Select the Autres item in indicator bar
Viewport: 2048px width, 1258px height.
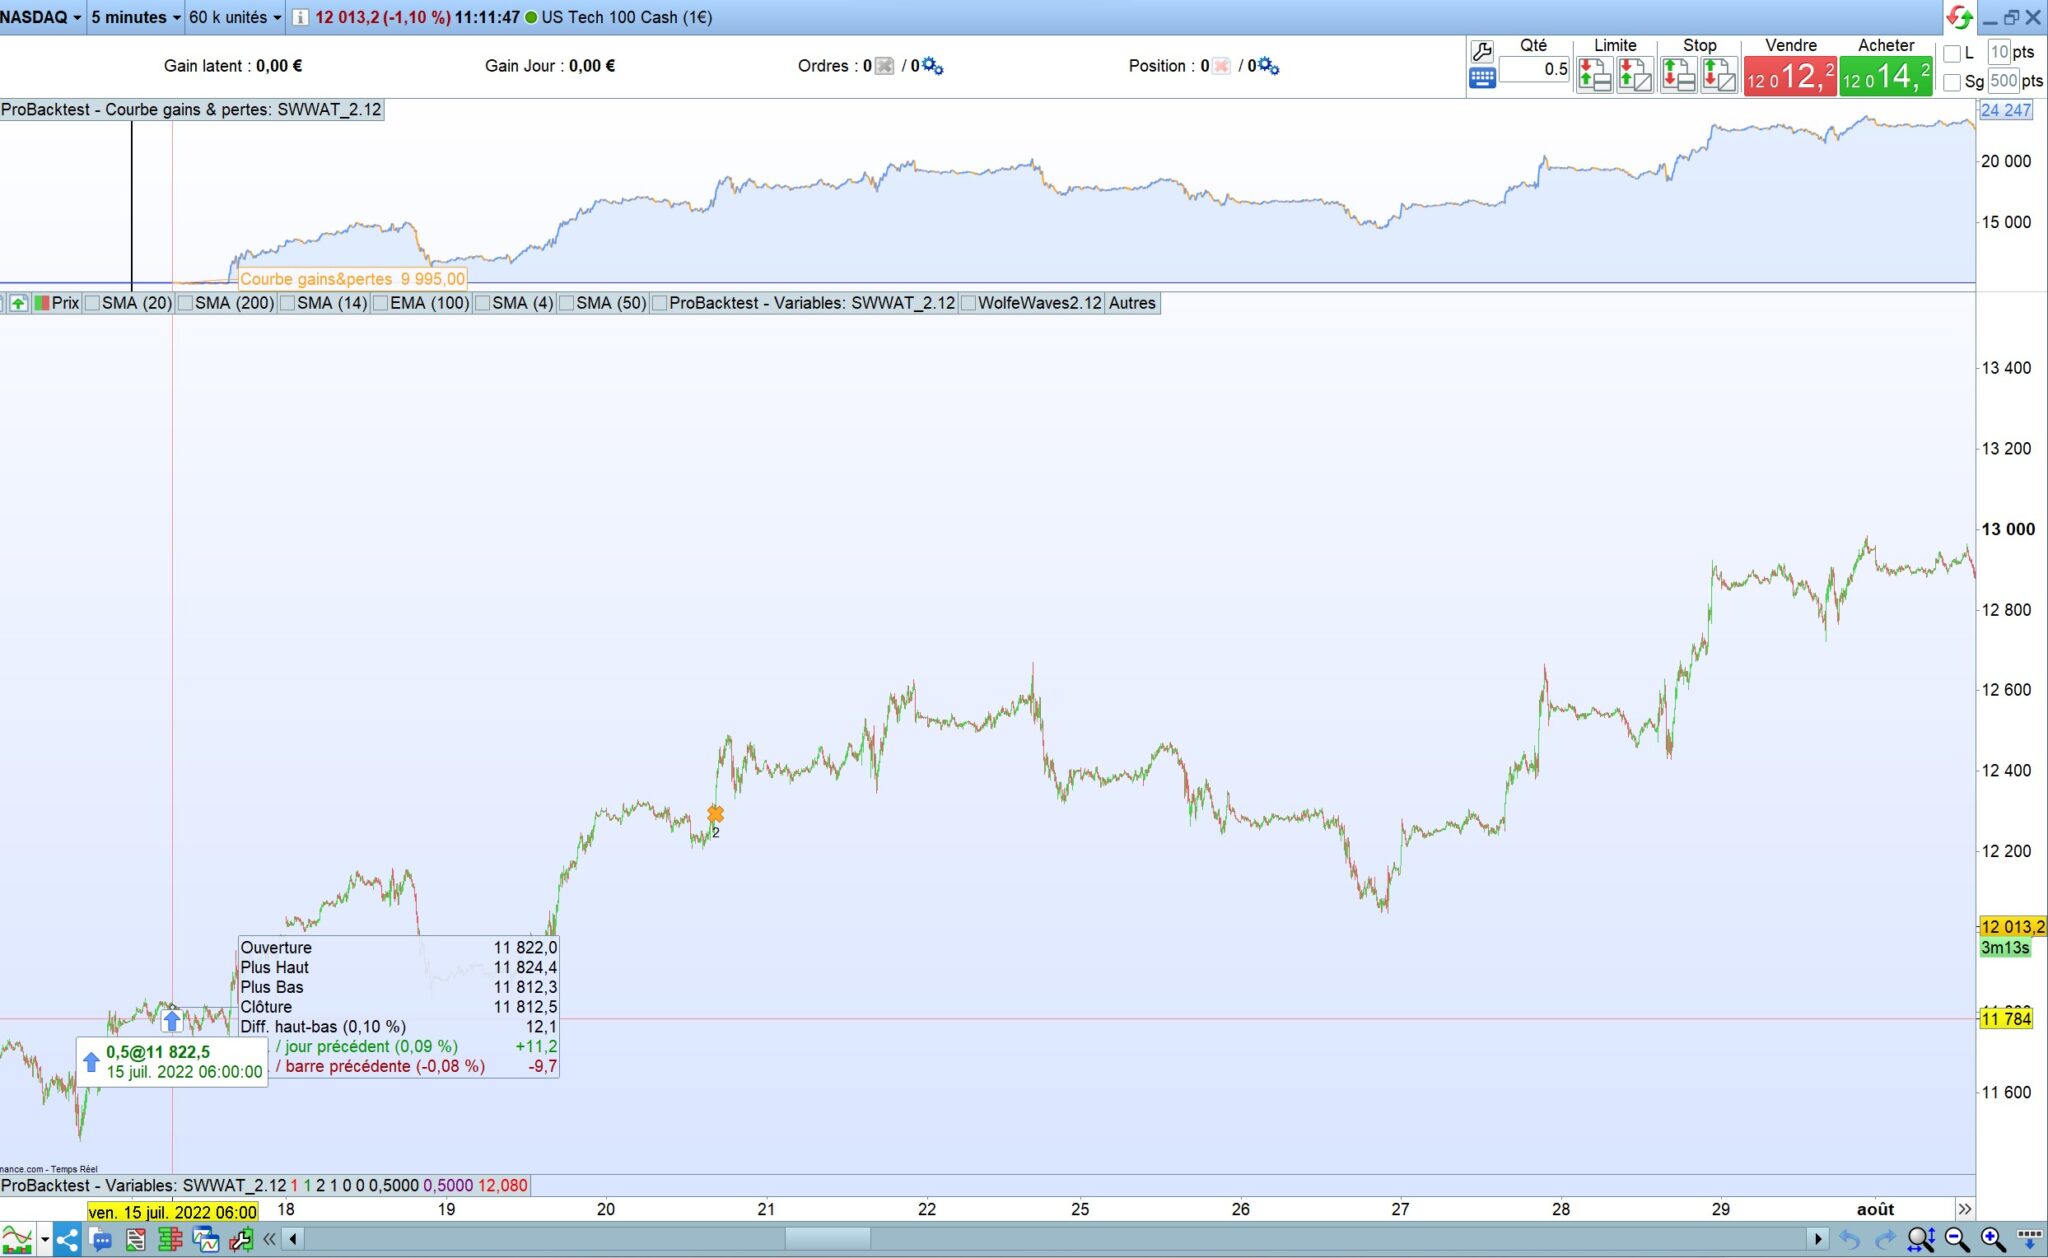(x=1132, y=303)
